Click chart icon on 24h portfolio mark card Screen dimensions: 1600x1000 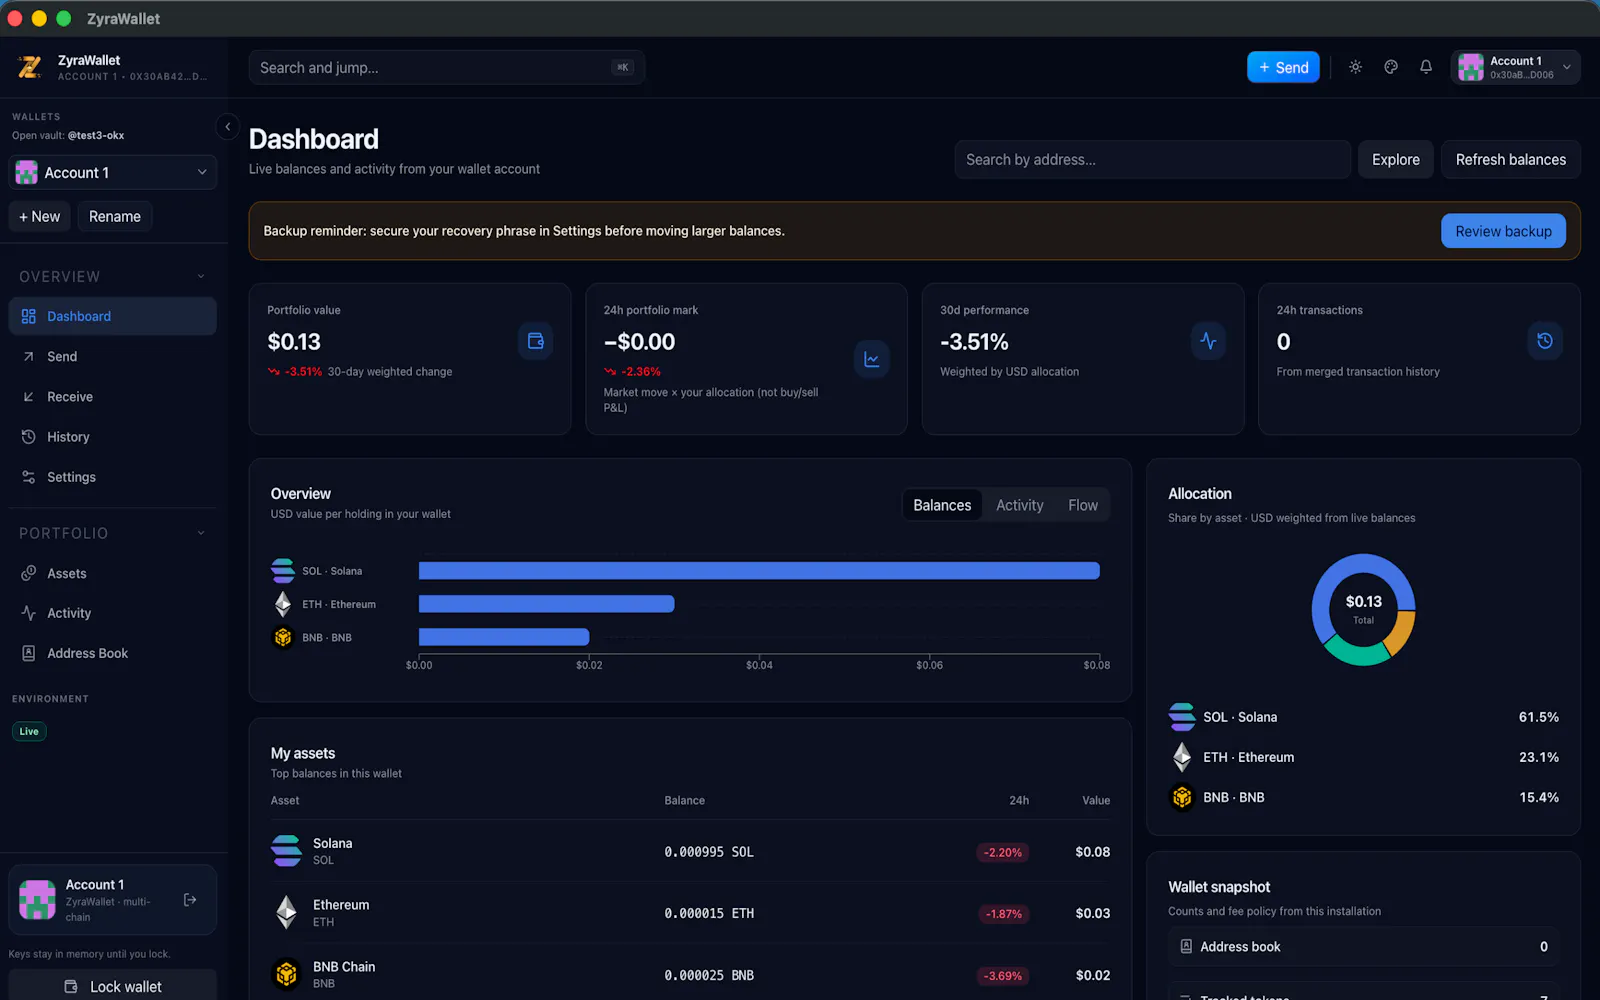point(872,359)
